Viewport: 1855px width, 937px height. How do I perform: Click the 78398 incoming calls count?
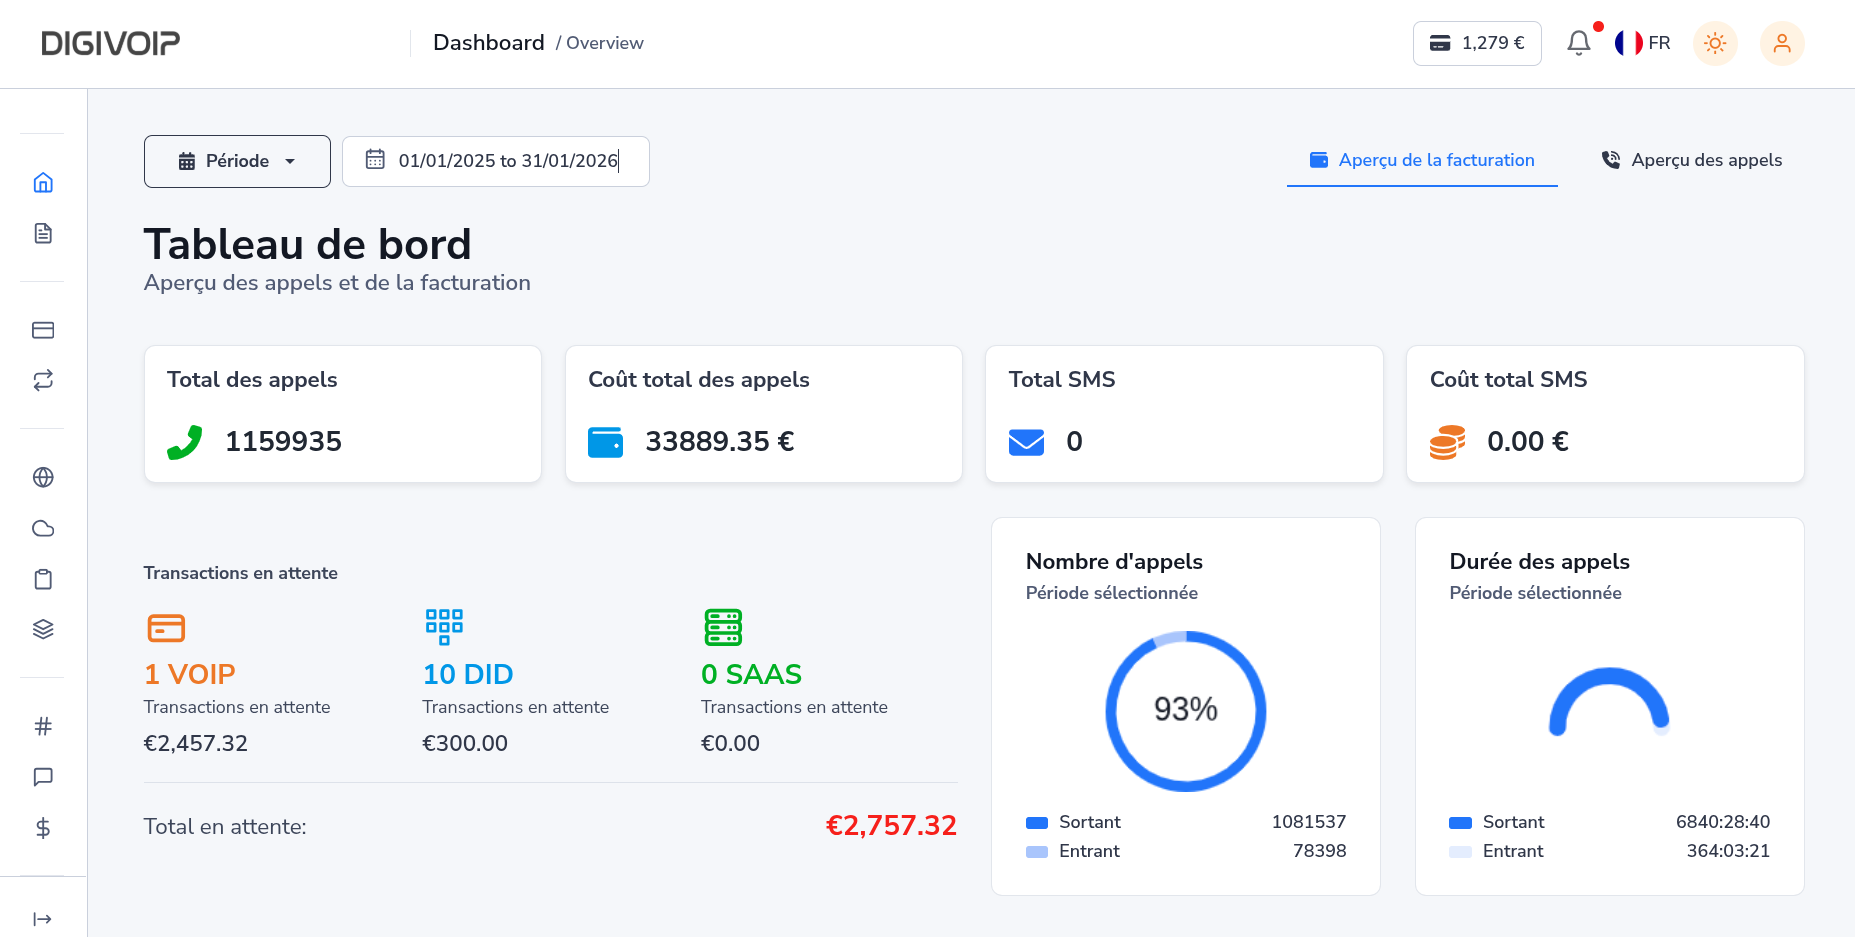[1319, 851]
